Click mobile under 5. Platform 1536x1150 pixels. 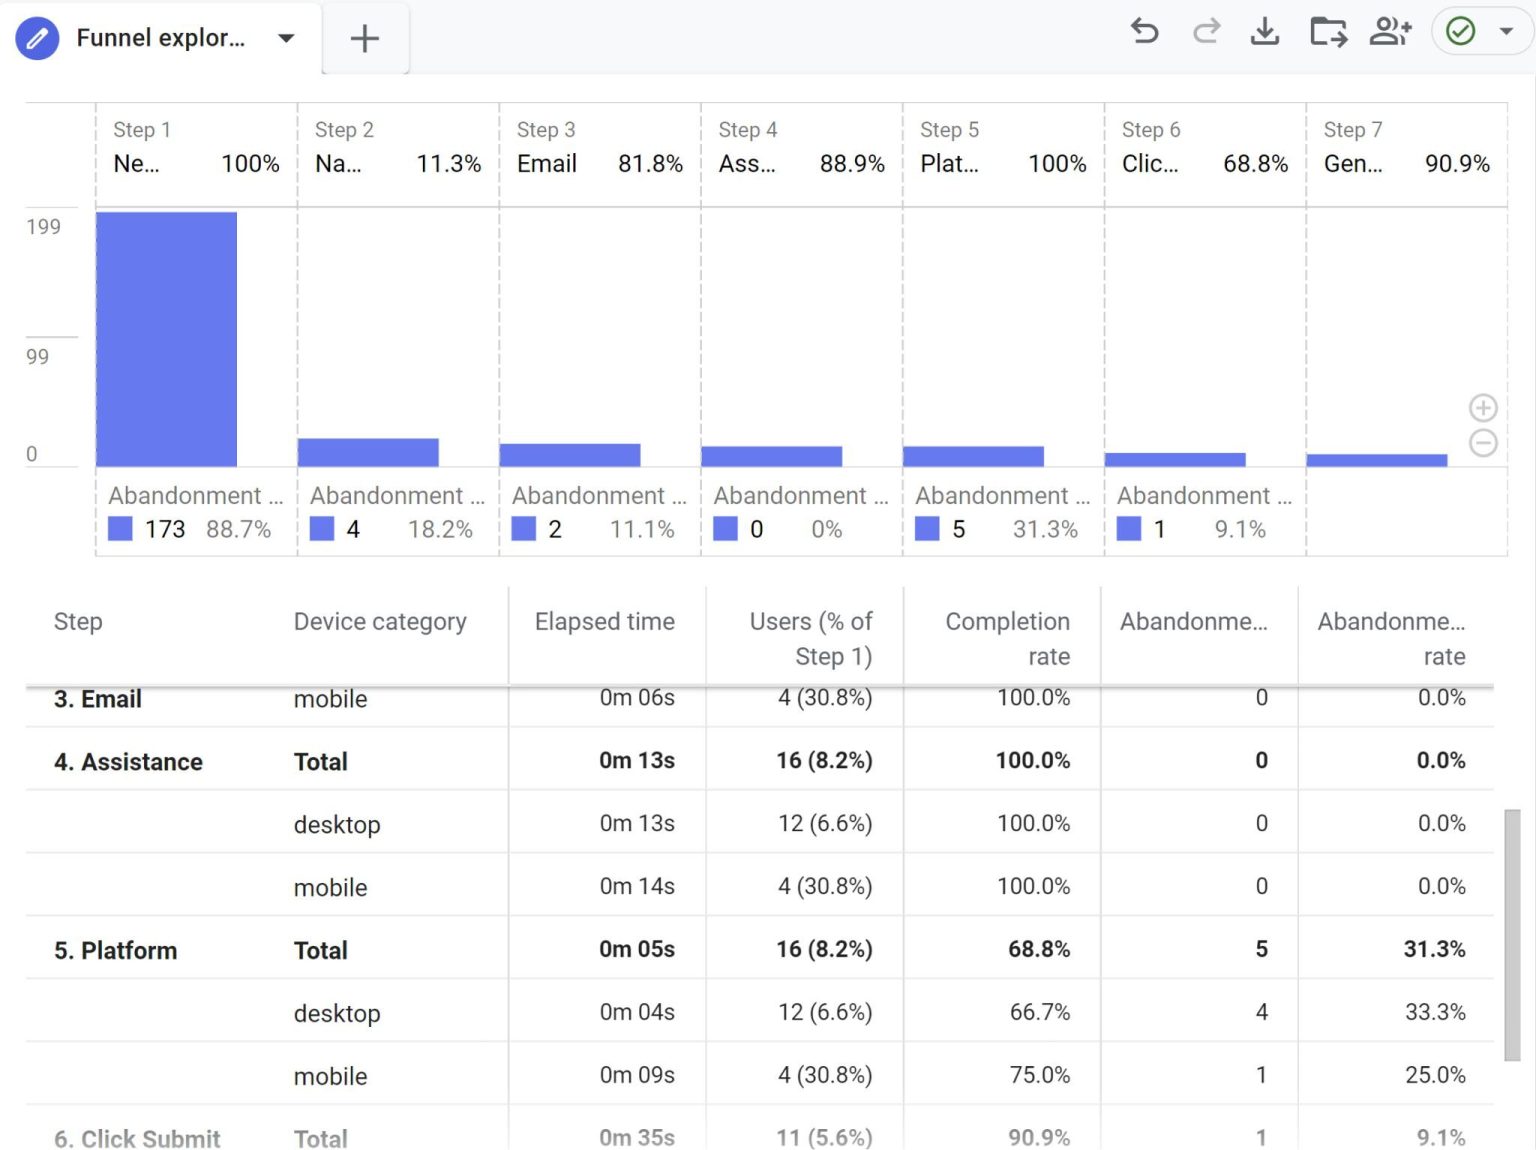[330, 1077]
